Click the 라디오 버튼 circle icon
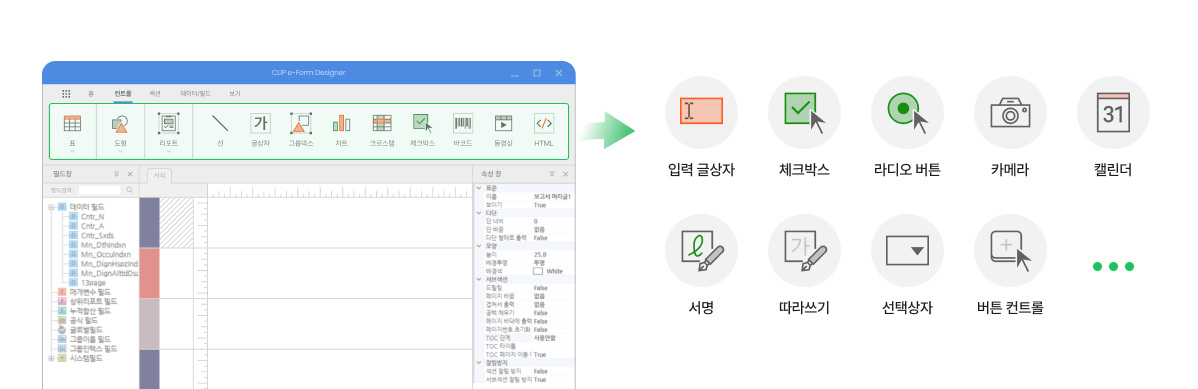This screenshot has width=1198, height=389. click(908, 112)
